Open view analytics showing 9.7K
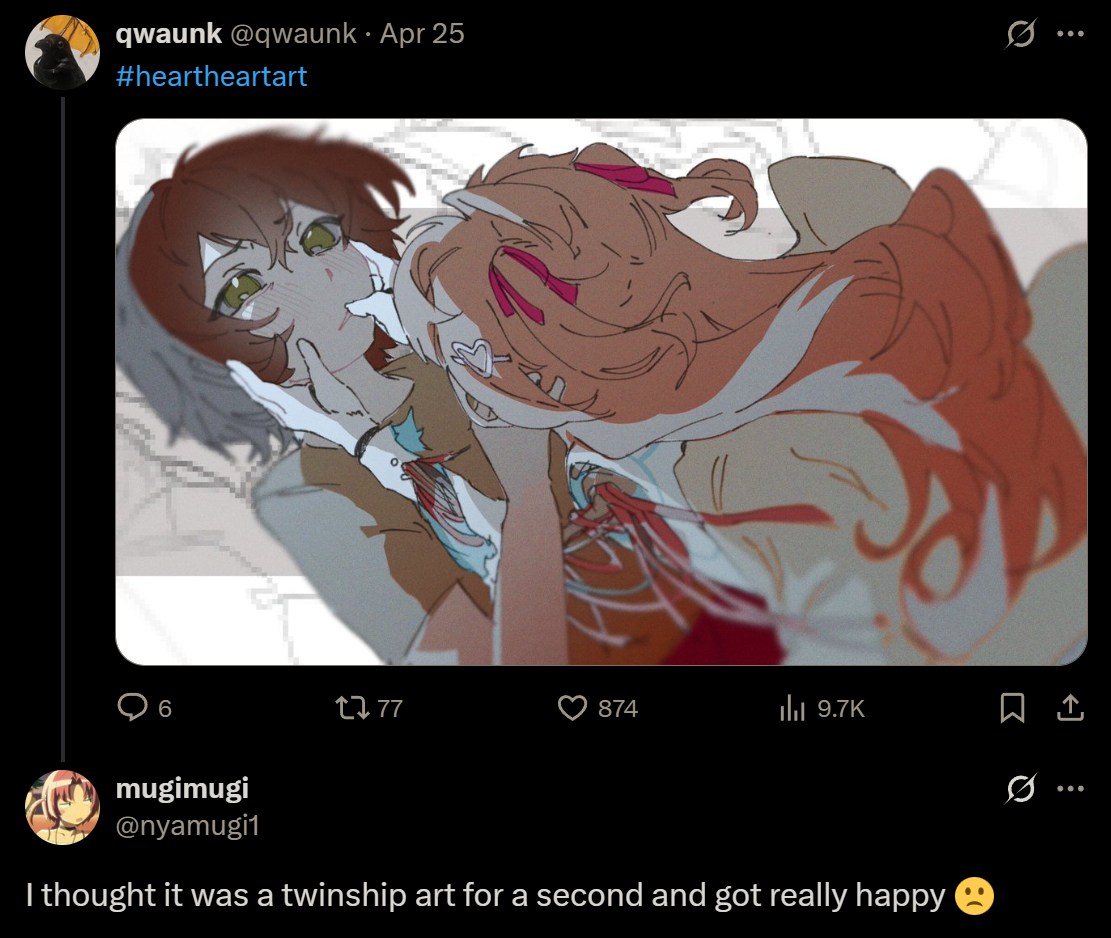 (792, 708)
